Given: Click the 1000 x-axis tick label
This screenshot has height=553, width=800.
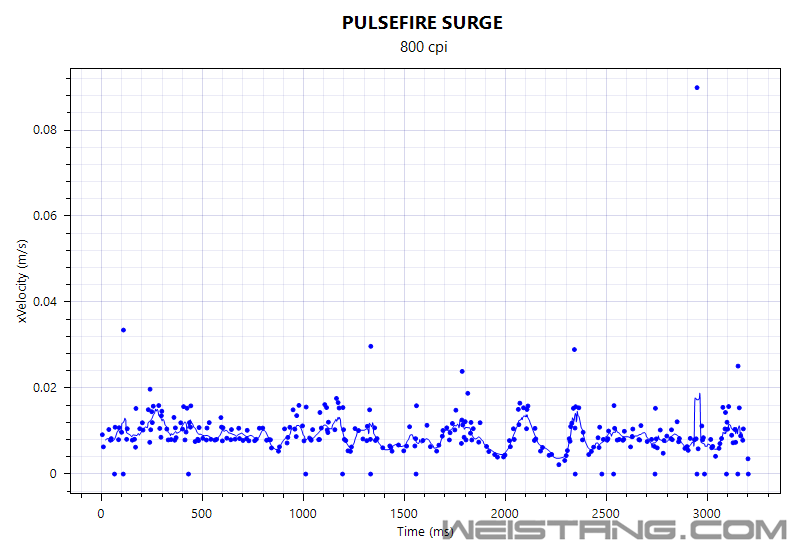Looking at the screenshot, I should point(303,514).
